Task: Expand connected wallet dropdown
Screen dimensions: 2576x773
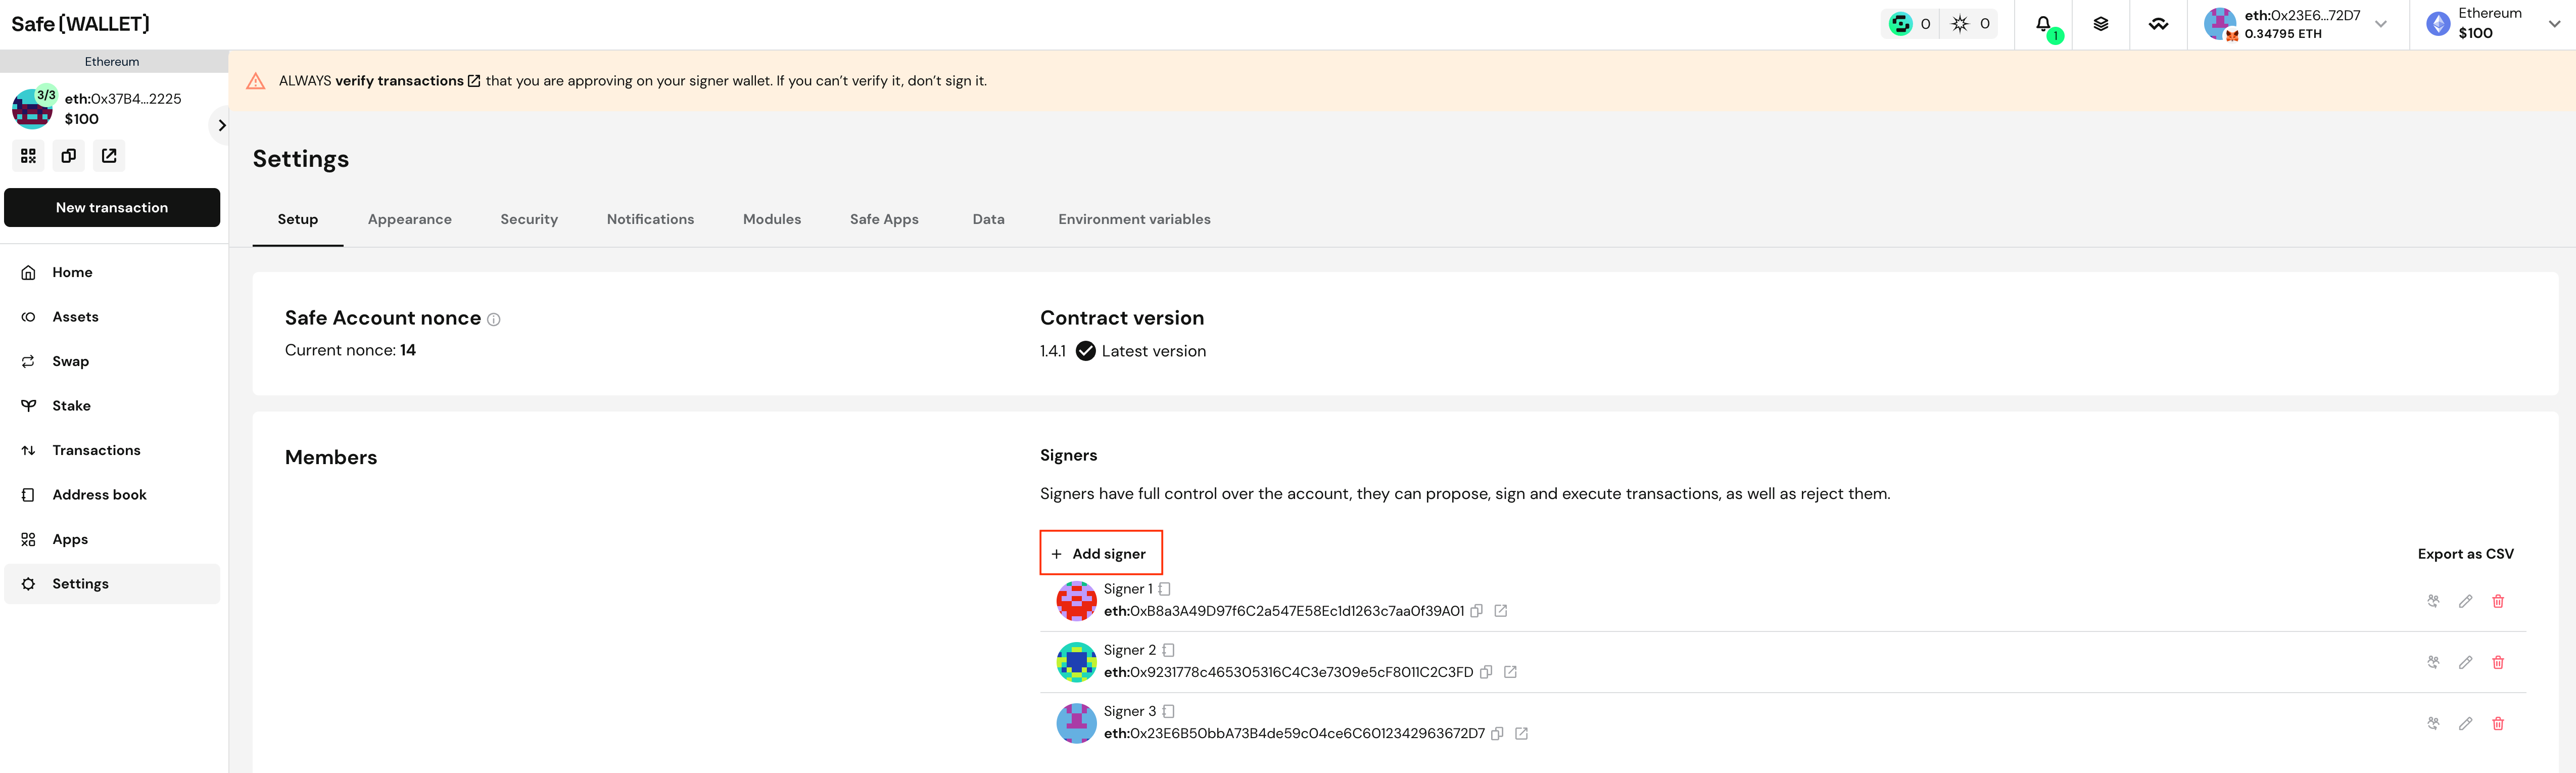Action: pos(2380,24)
